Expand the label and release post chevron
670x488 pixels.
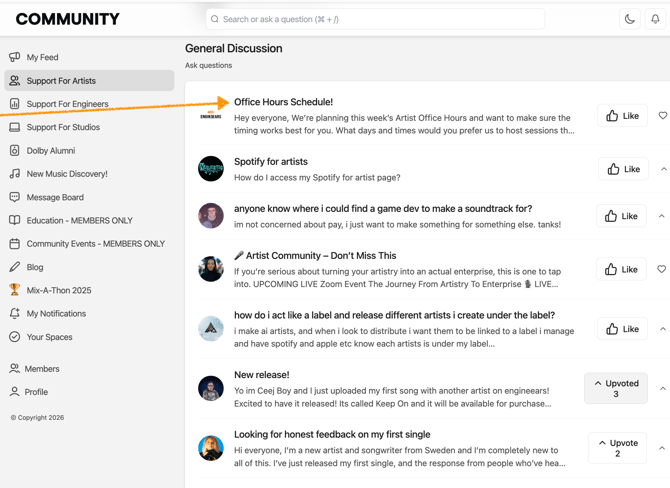coord(662,329)
